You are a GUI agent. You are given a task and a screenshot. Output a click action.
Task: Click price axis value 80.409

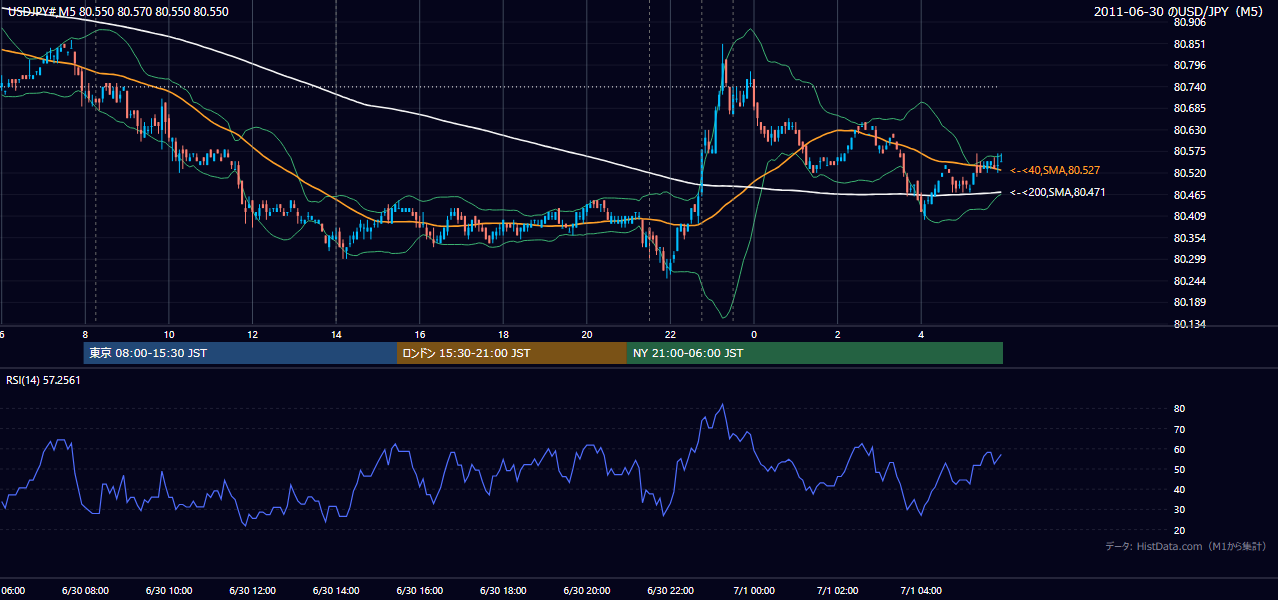pos(1189,216)
